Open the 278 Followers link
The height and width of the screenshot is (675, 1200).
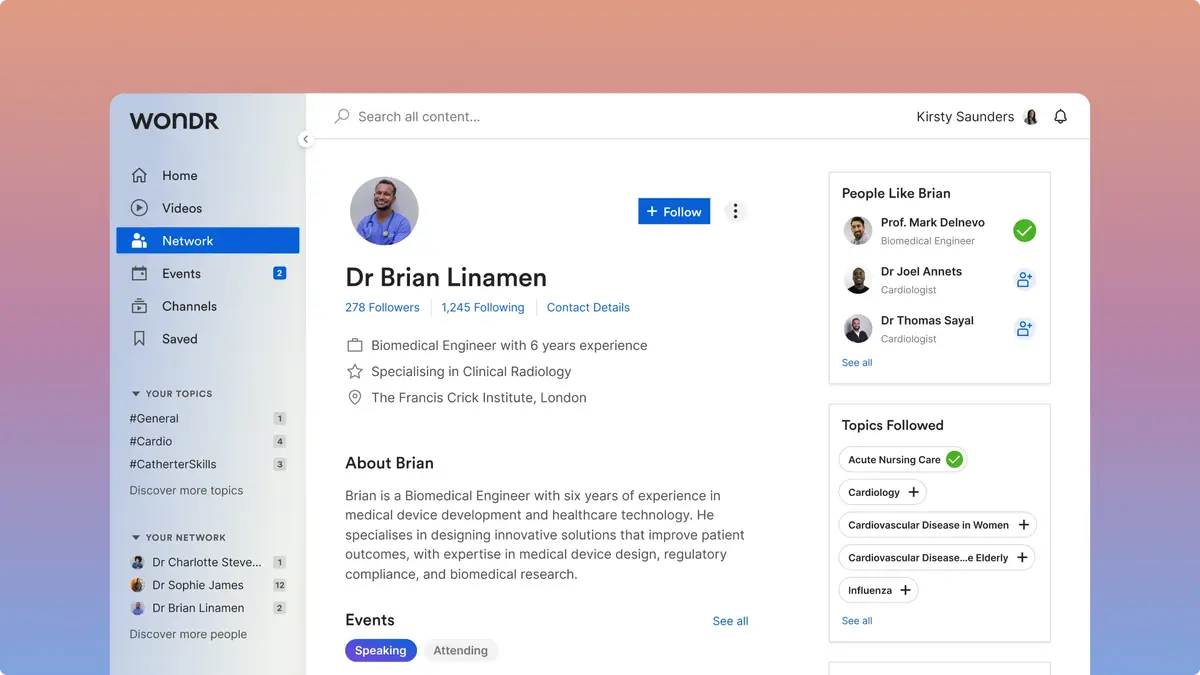coord(382,307)
